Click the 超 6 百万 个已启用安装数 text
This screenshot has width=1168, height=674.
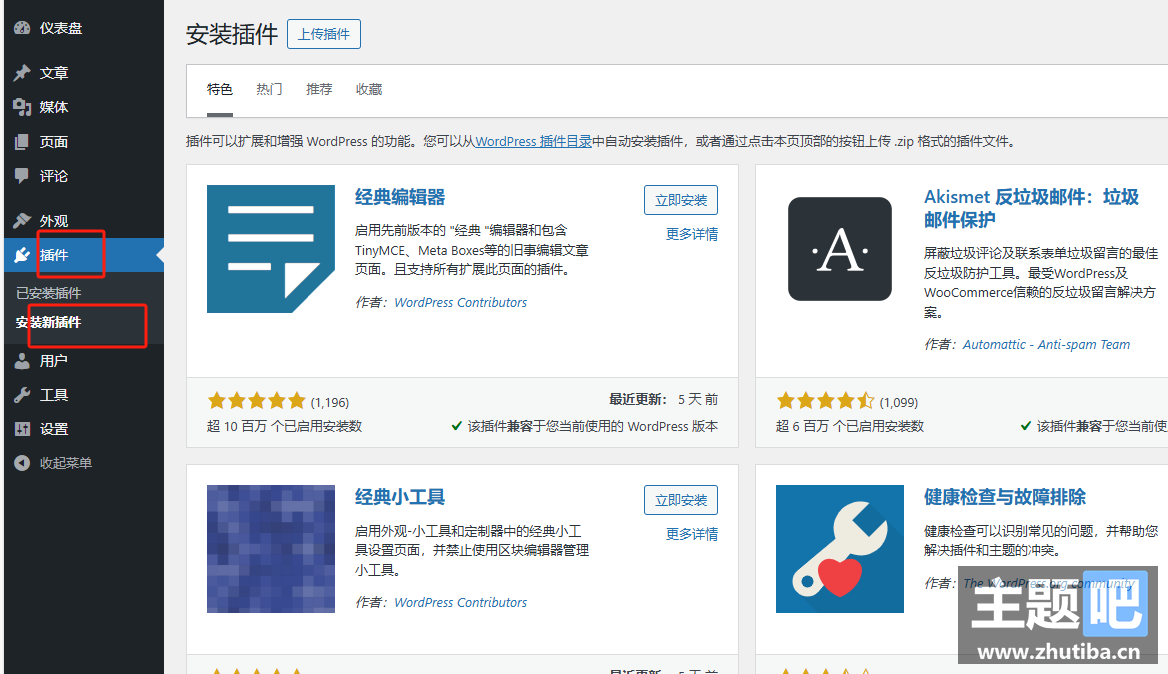coord(850,426)
